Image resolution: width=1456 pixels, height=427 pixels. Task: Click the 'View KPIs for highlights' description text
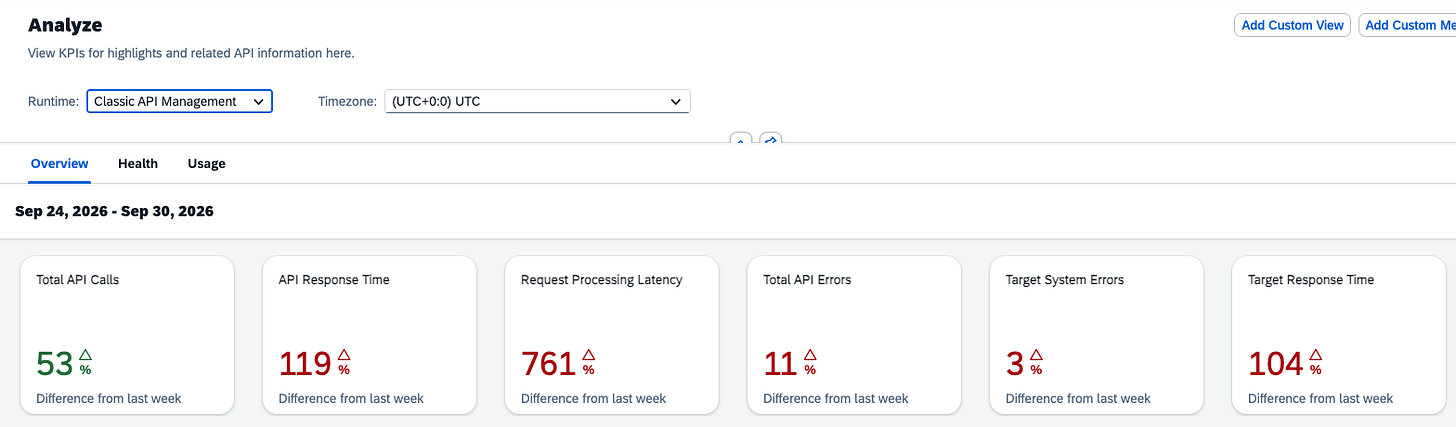(x=191, y=53)
